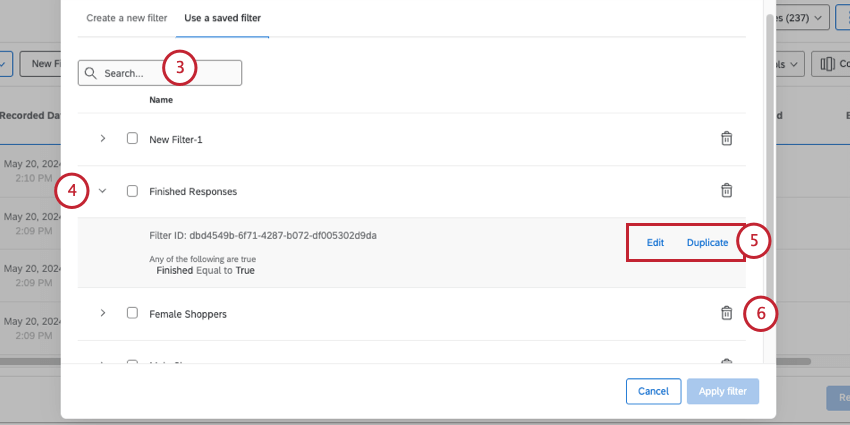The height and width of the screenshot is (425, 850).
Task: Click trash icon for Finished Responses
Action: [726, 190]
